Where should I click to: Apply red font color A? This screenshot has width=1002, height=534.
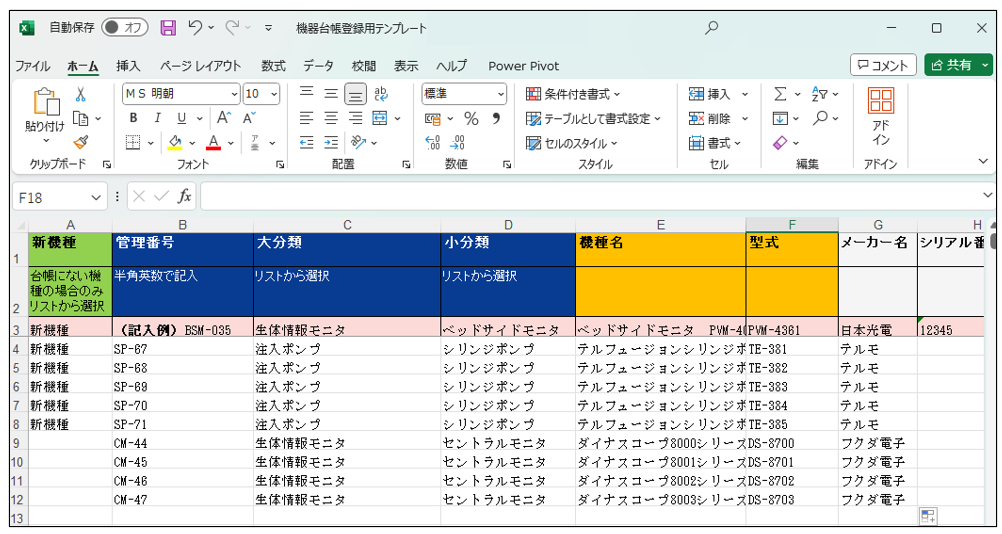[x=213, y=142]
